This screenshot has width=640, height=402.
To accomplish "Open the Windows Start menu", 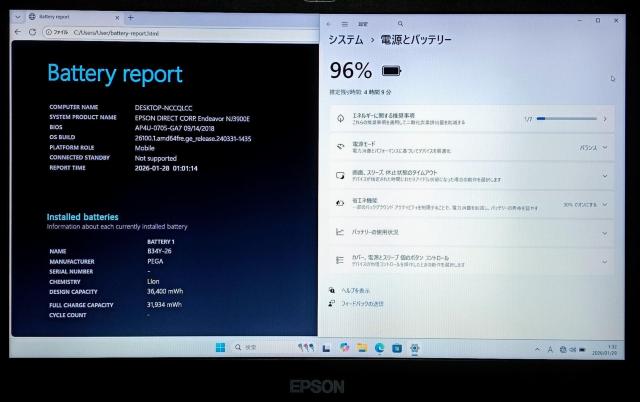I will tap(219, 348).
